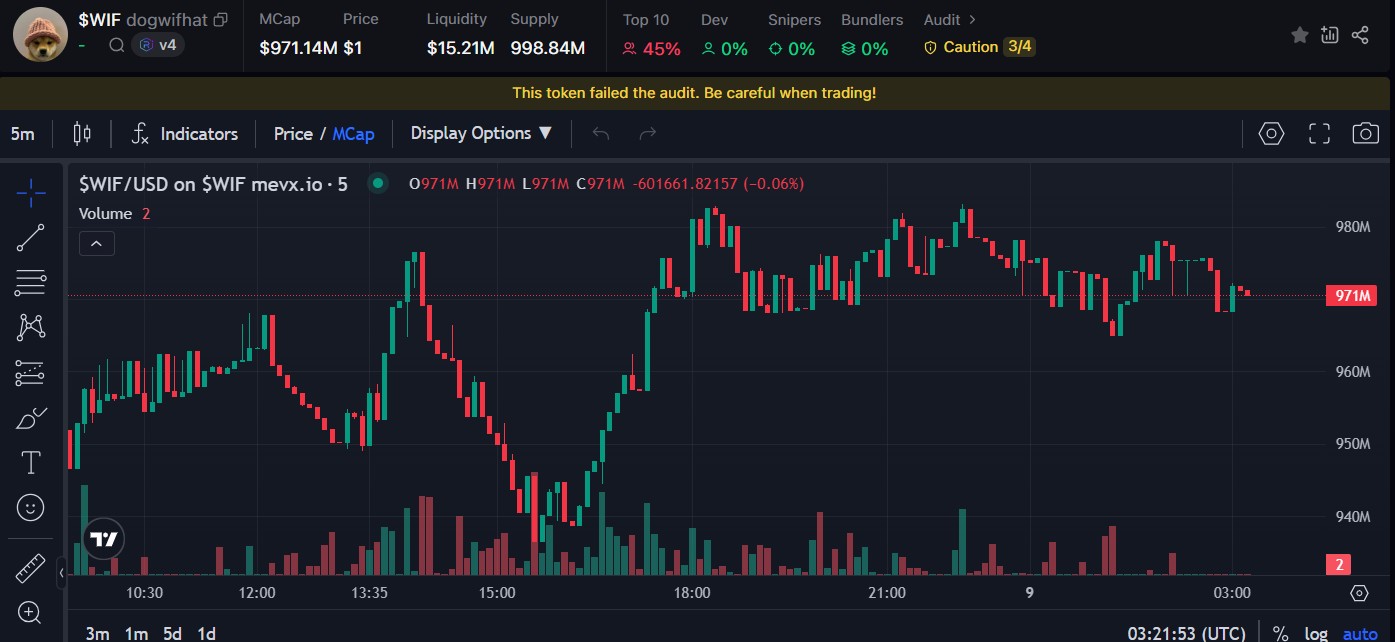Open the 5m timeframe dropdown
1395x642 pixels.
[x=22, y=133]
